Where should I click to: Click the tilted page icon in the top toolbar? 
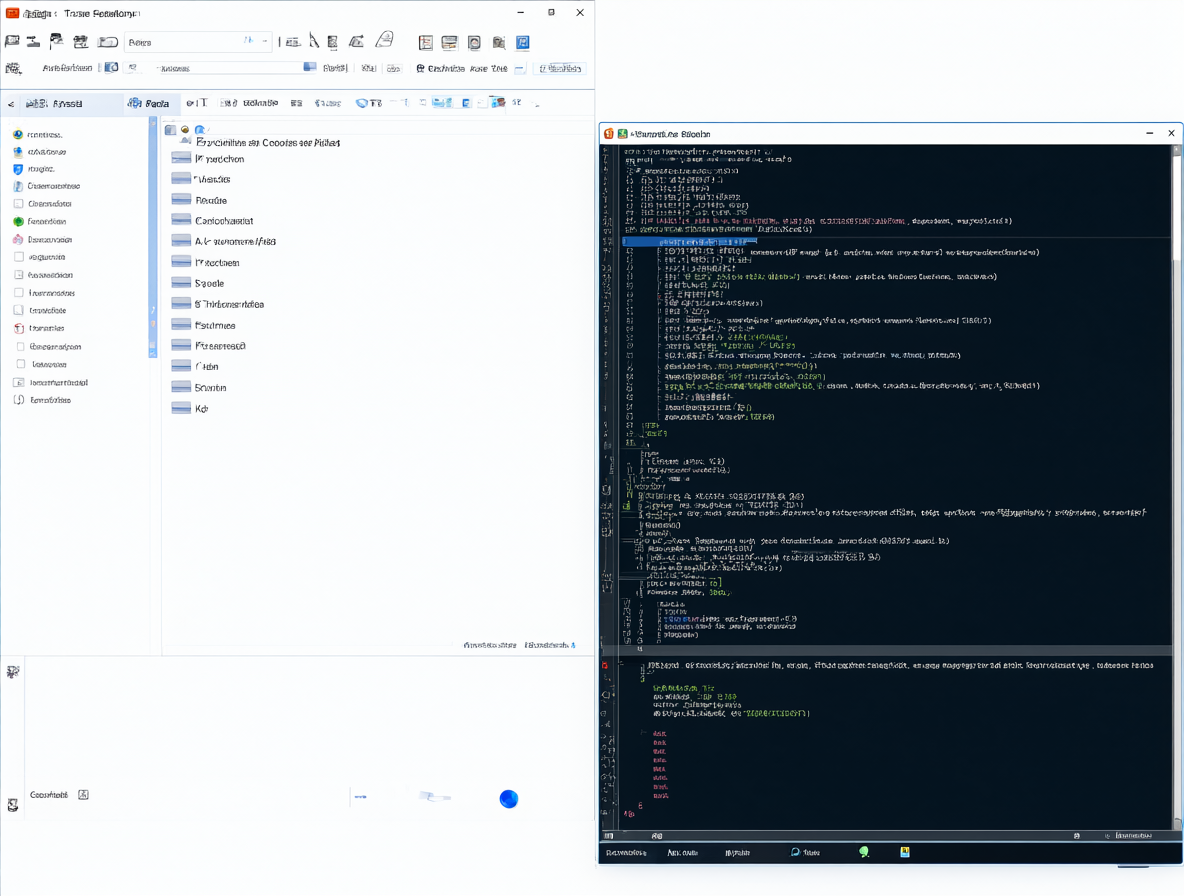(x=385, y=39)
